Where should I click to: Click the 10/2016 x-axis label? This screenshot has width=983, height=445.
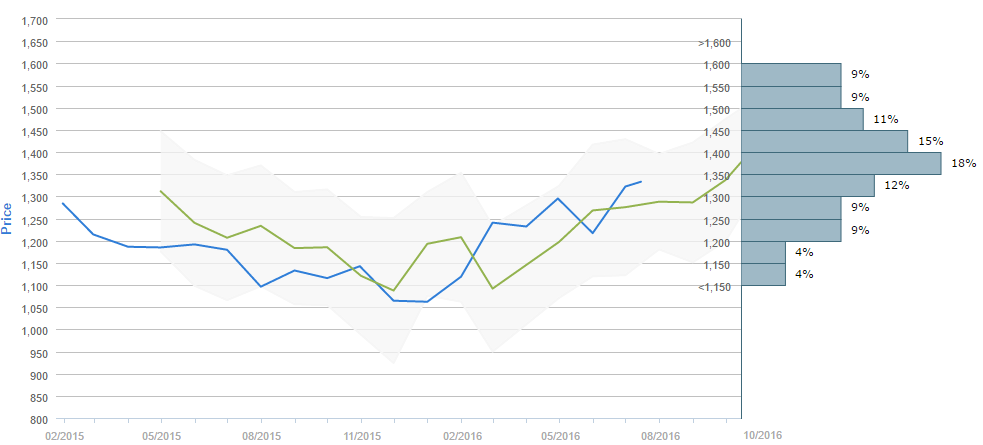pos(761,435)
